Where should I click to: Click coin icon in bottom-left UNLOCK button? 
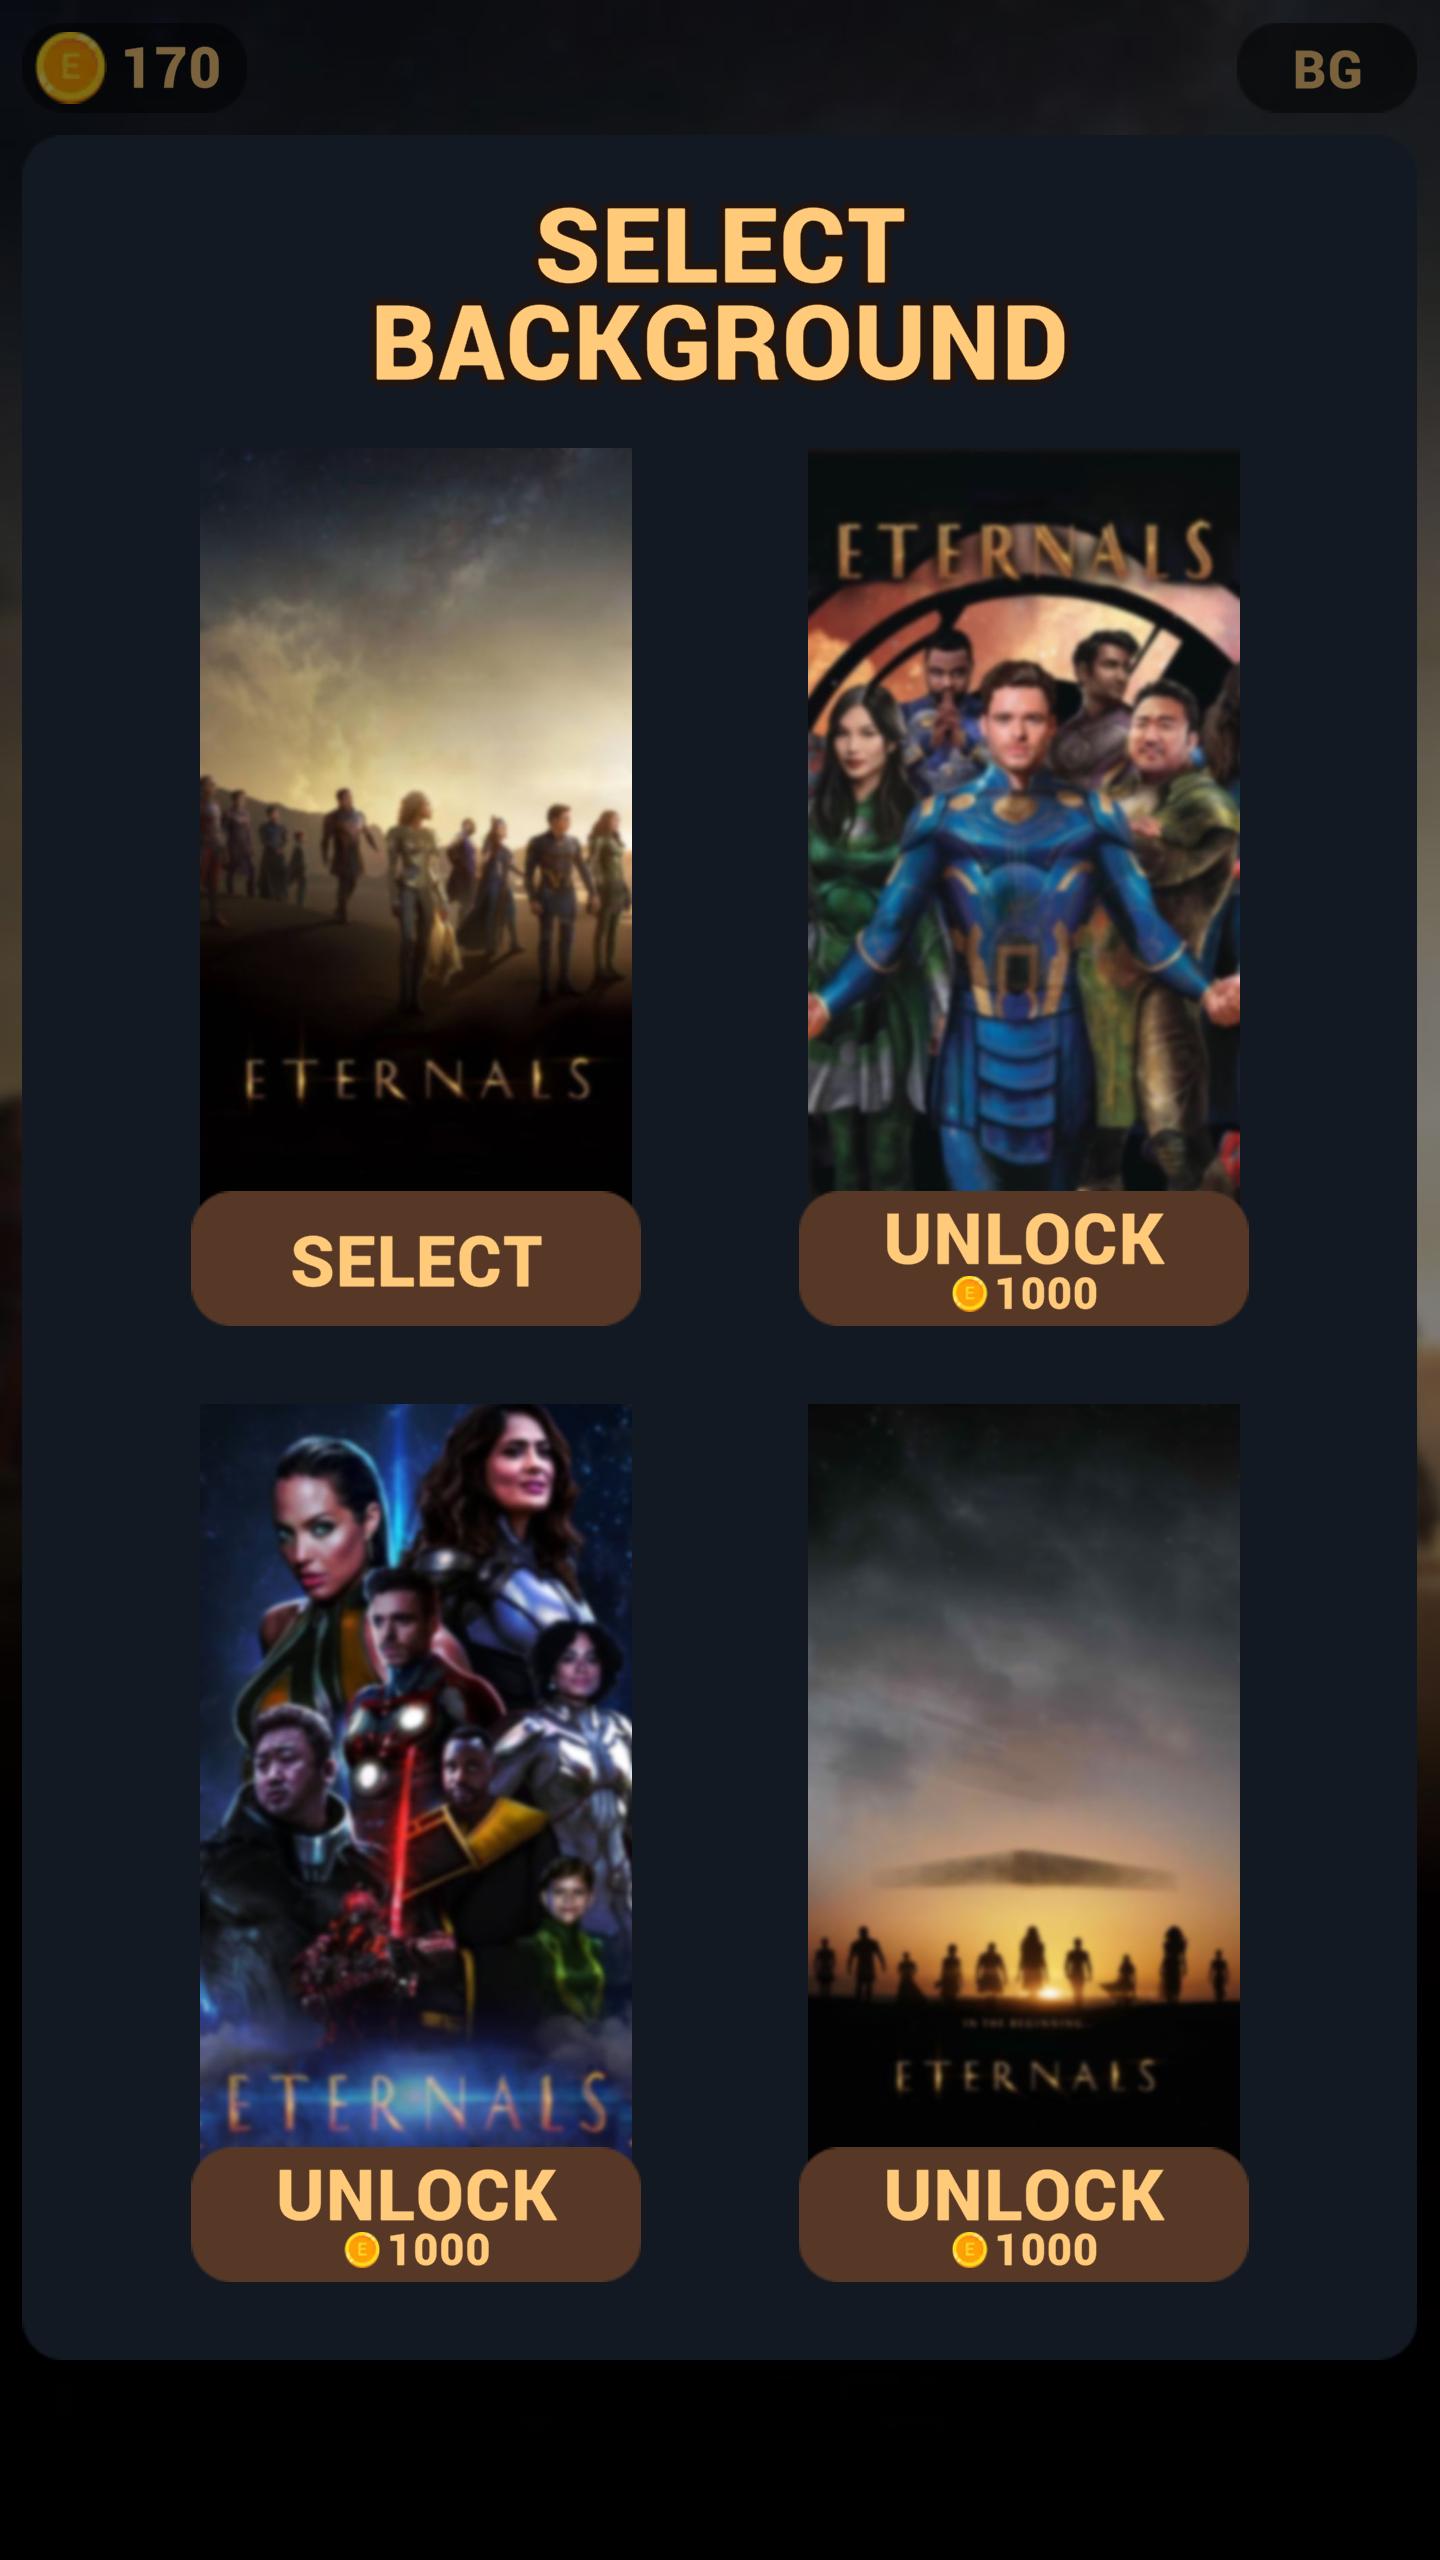point(362,2250)
